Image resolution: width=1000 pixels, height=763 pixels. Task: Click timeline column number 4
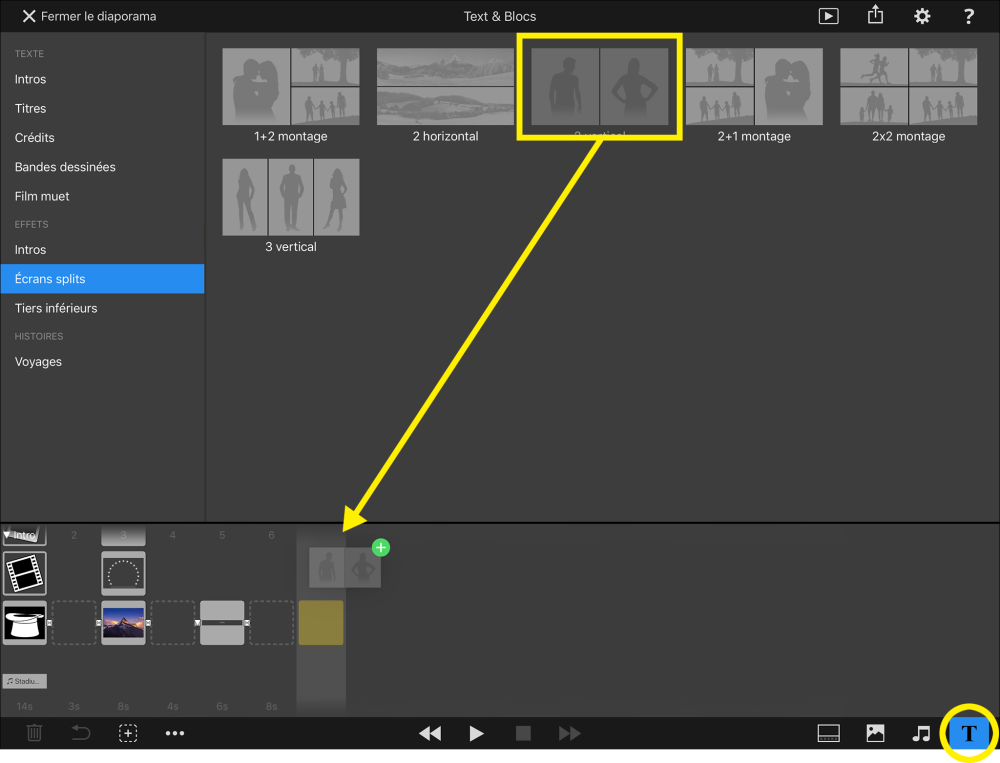(x=173, y=535)
